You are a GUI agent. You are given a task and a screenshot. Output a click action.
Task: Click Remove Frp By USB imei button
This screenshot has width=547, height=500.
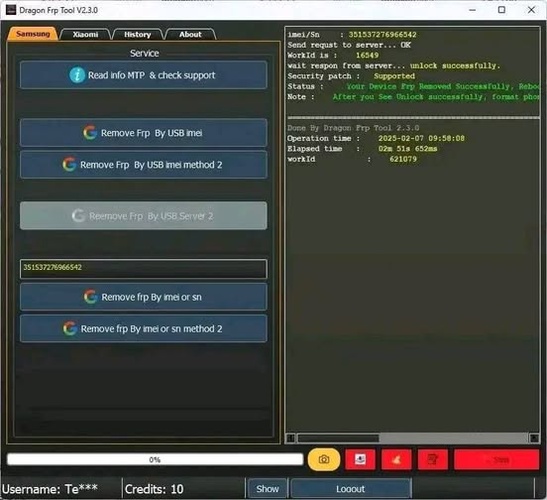point(143,133)
